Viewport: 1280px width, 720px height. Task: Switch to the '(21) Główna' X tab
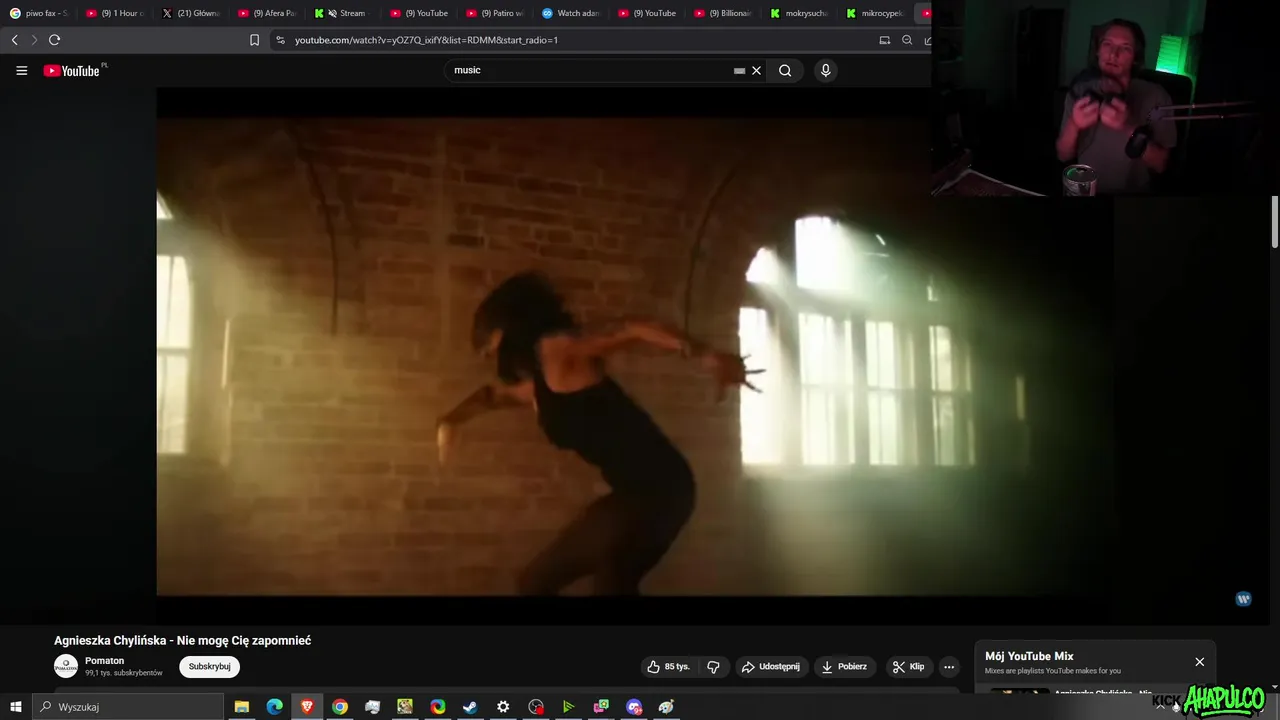pyautogui.click(x=190, y=13)
